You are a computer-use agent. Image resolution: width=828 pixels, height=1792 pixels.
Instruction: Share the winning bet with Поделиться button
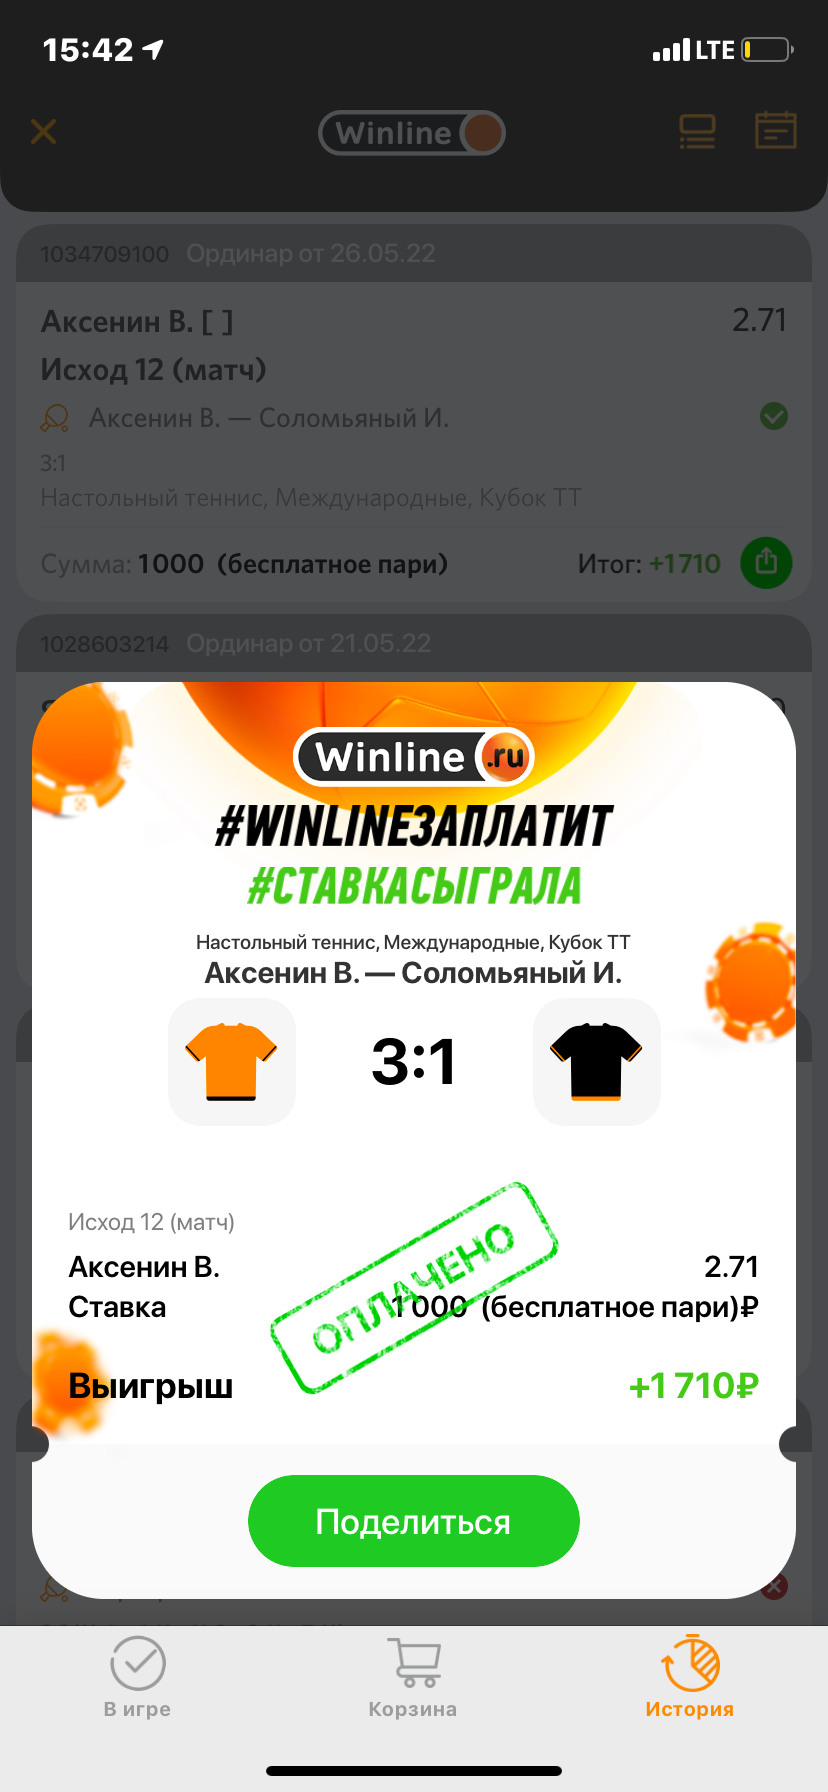pos(414,1521)
